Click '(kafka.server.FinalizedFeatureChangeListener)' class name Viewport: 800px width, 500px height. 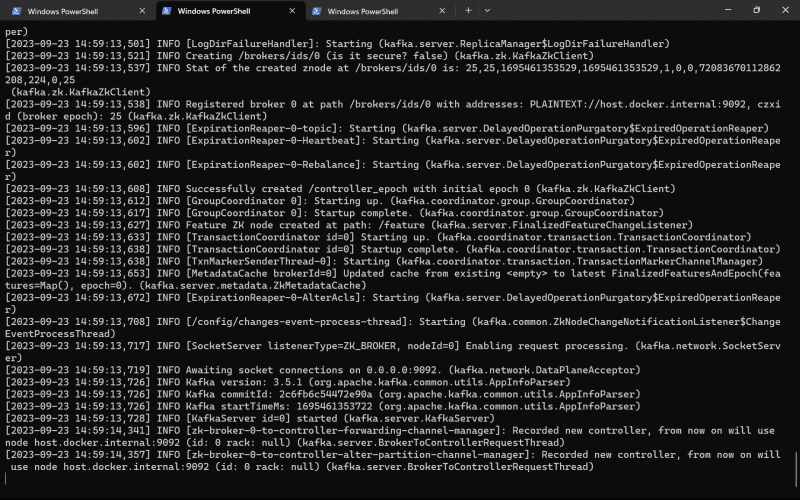(562, 225)
